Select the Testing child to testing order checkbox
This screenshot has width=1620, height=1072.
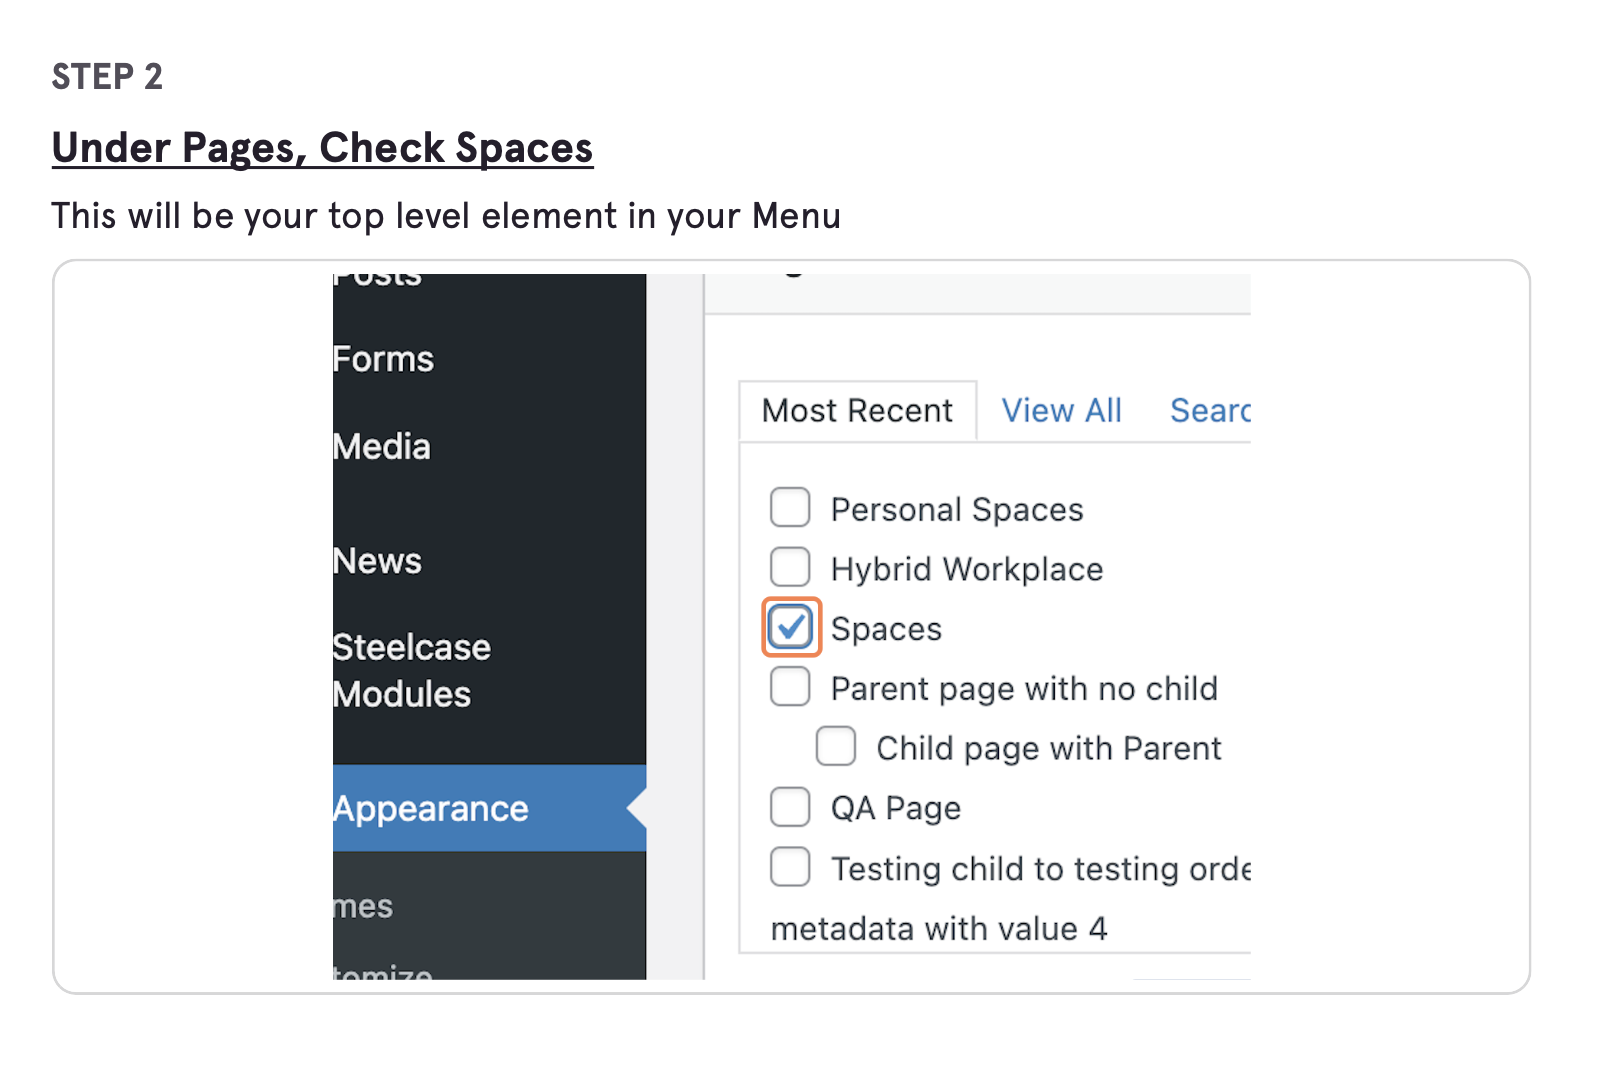(x=790, y=867)
